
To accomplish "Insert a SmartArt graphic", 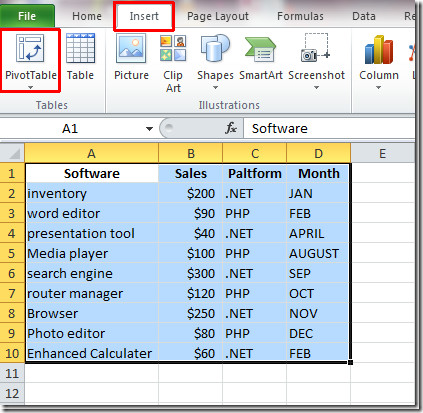I will click(260, 49).
